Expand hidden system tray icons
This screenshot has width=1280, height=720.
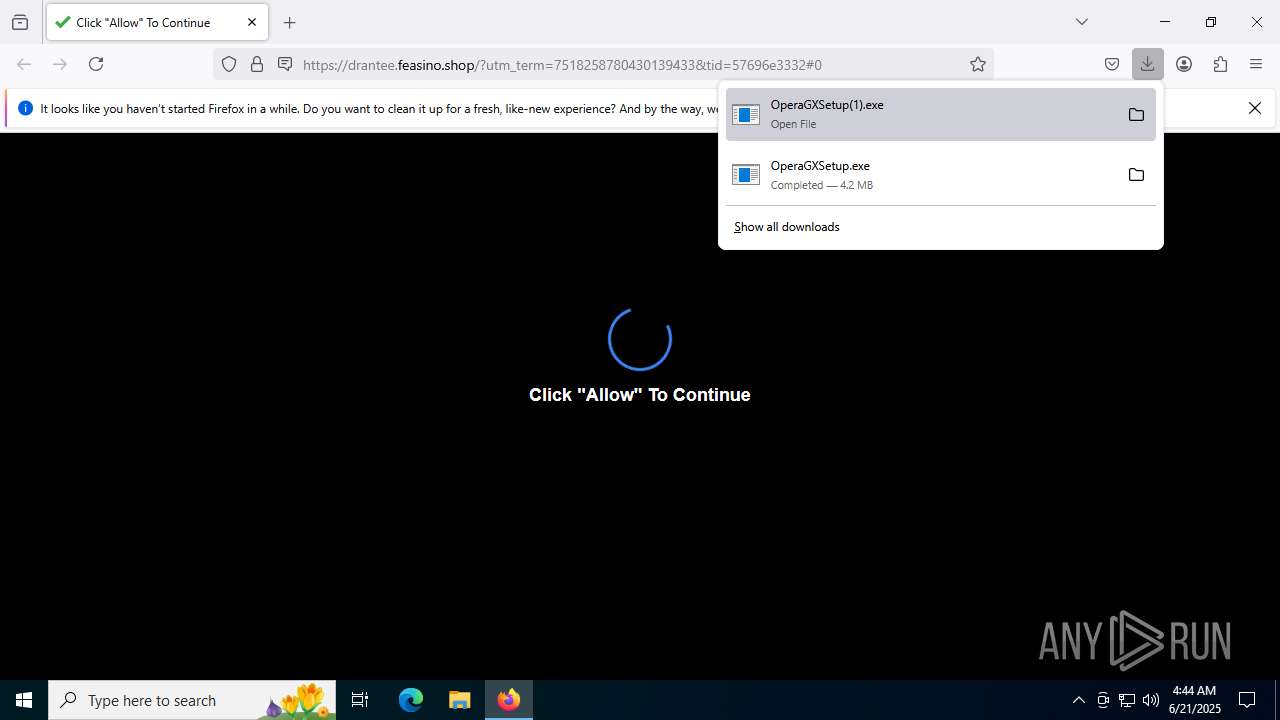(x=1078, y=700)
